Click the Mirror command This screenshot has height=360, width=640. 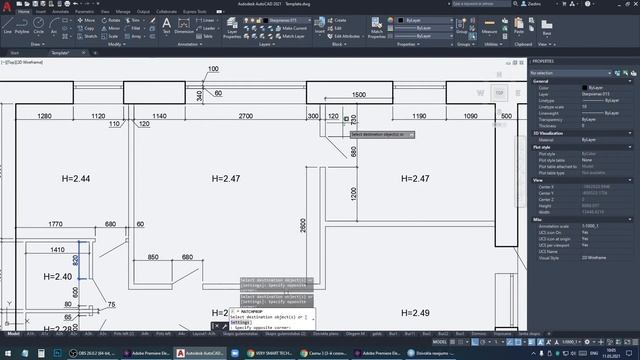pyautogui.click(x=111, y=28)
